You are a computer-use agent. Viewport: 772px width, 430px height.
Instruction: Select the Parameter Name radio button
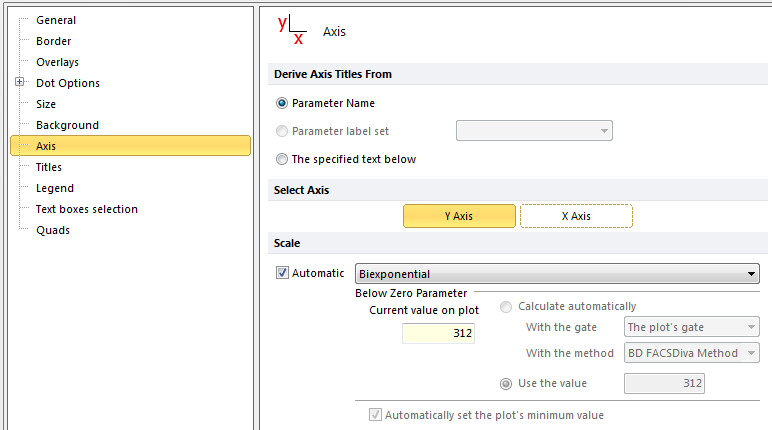283,103
